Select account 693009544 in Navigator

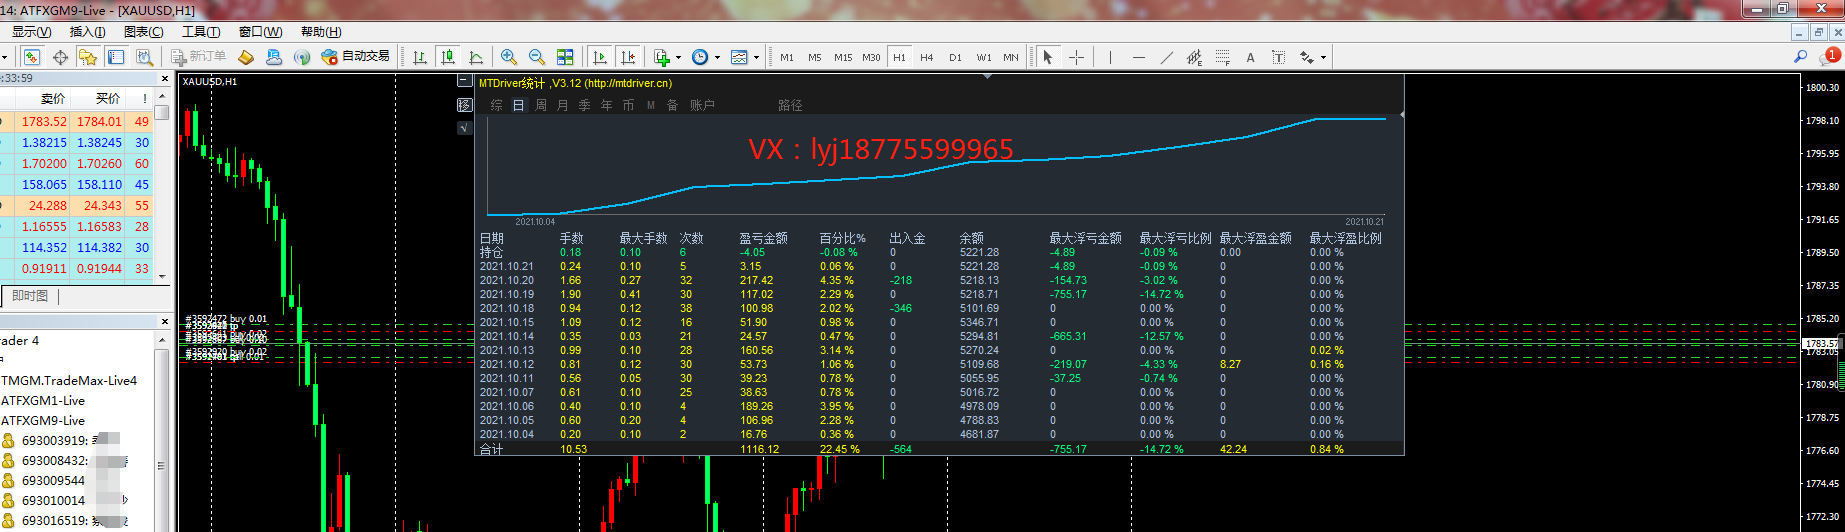53,481
